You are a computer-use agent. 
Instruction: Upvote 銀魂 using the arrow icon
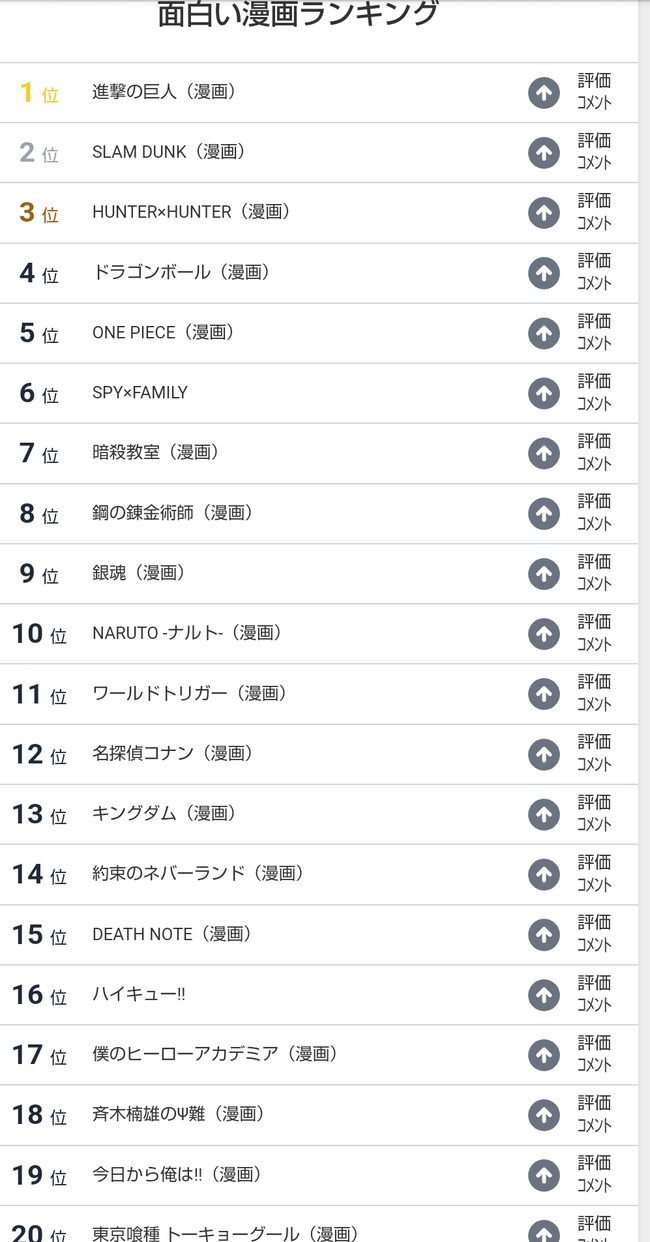tap(544, 574)
